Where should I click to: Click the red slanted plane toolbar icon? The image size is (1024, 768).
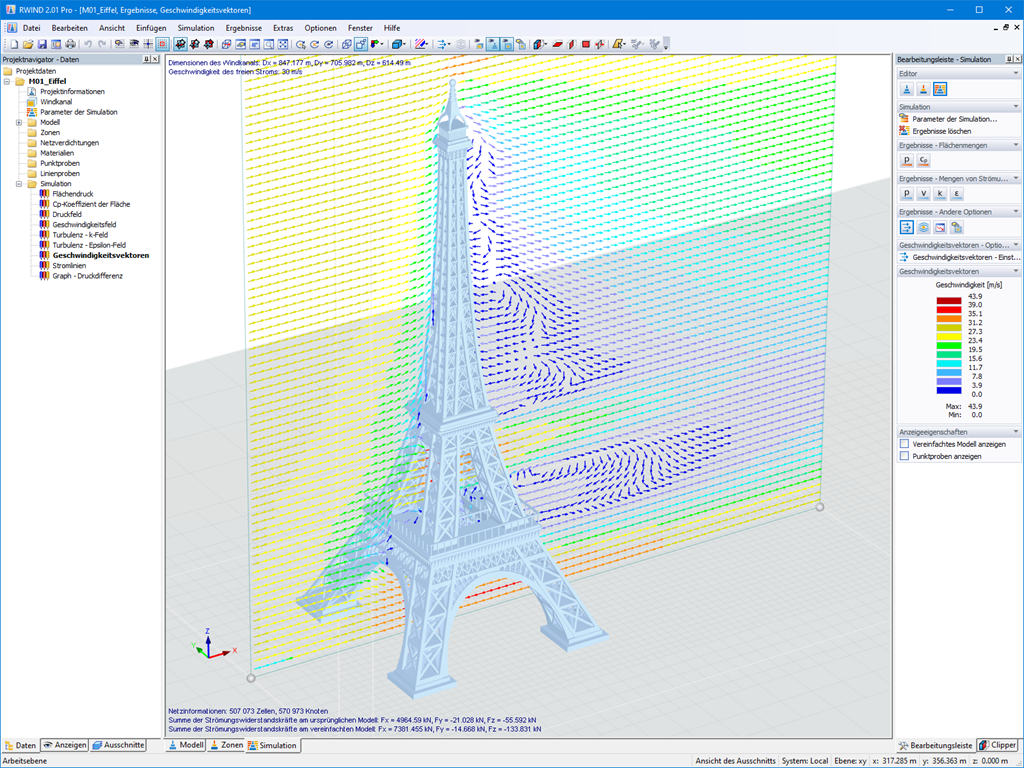(x=557, y=44)
